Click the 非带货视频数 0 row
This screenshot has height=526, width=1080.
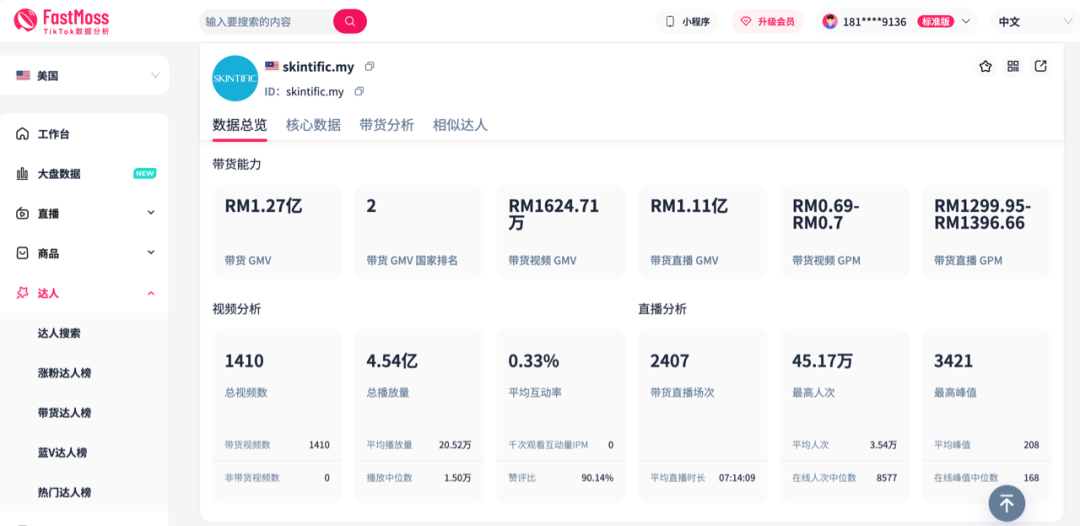click(x=277, y=478)
